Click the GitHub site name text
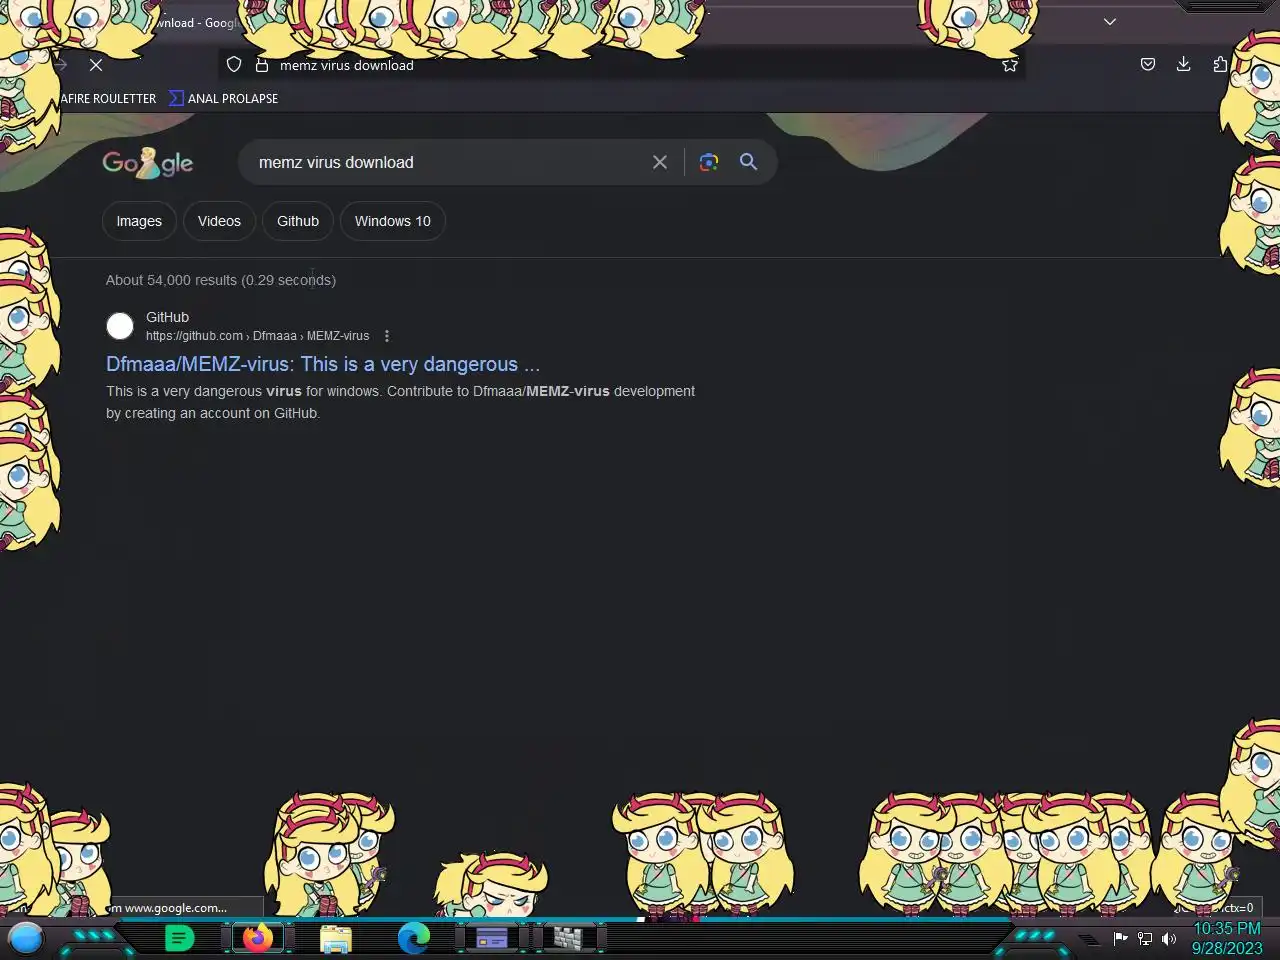 pyautogui.click(x=167, y=317)
